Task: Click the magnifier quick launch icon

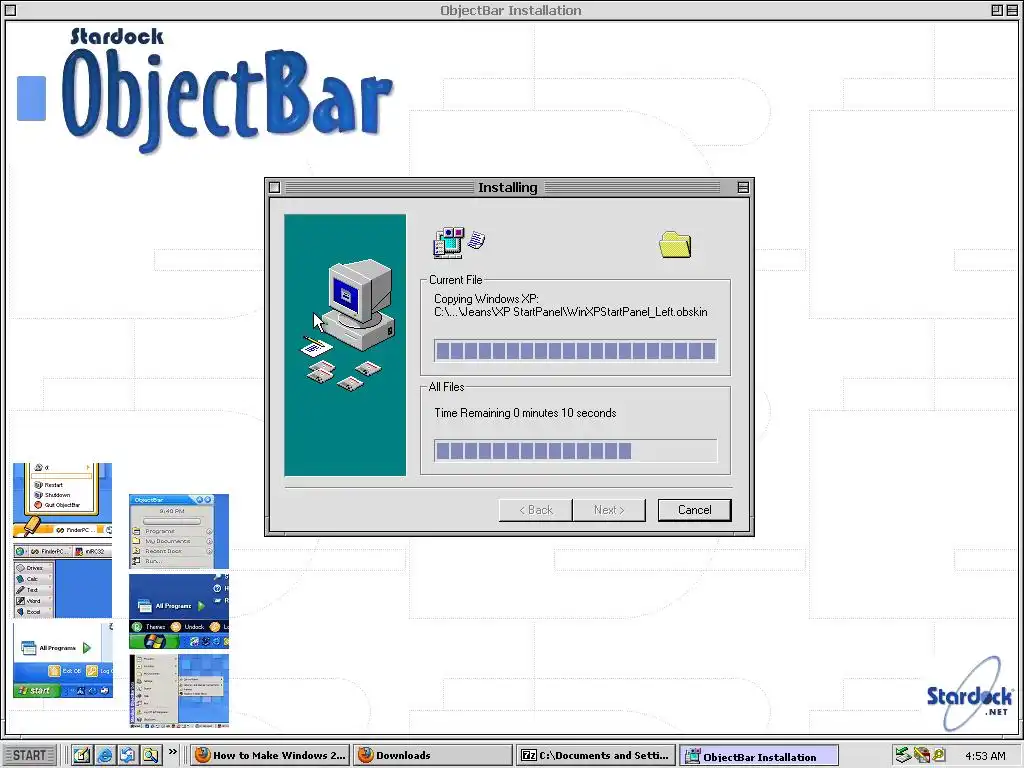Action: [x=151, y=755]
